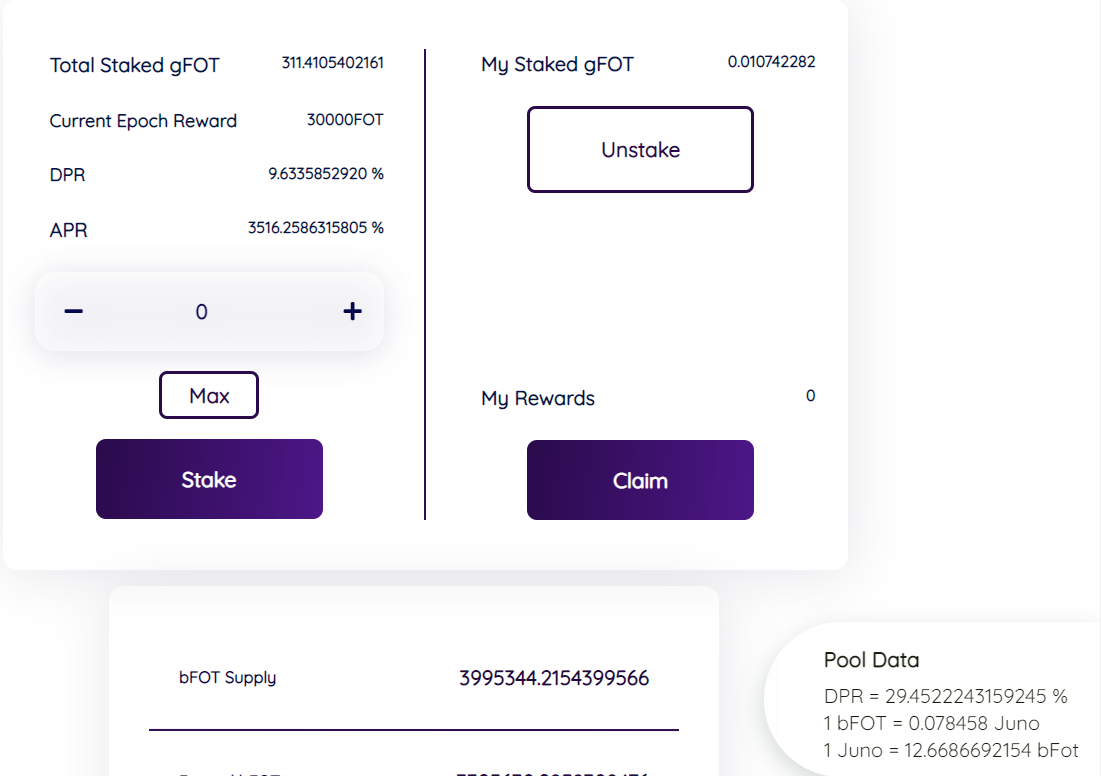Click the My Staked gFOT label
The image size is (1101, 776).
click(x=557, y=65)
